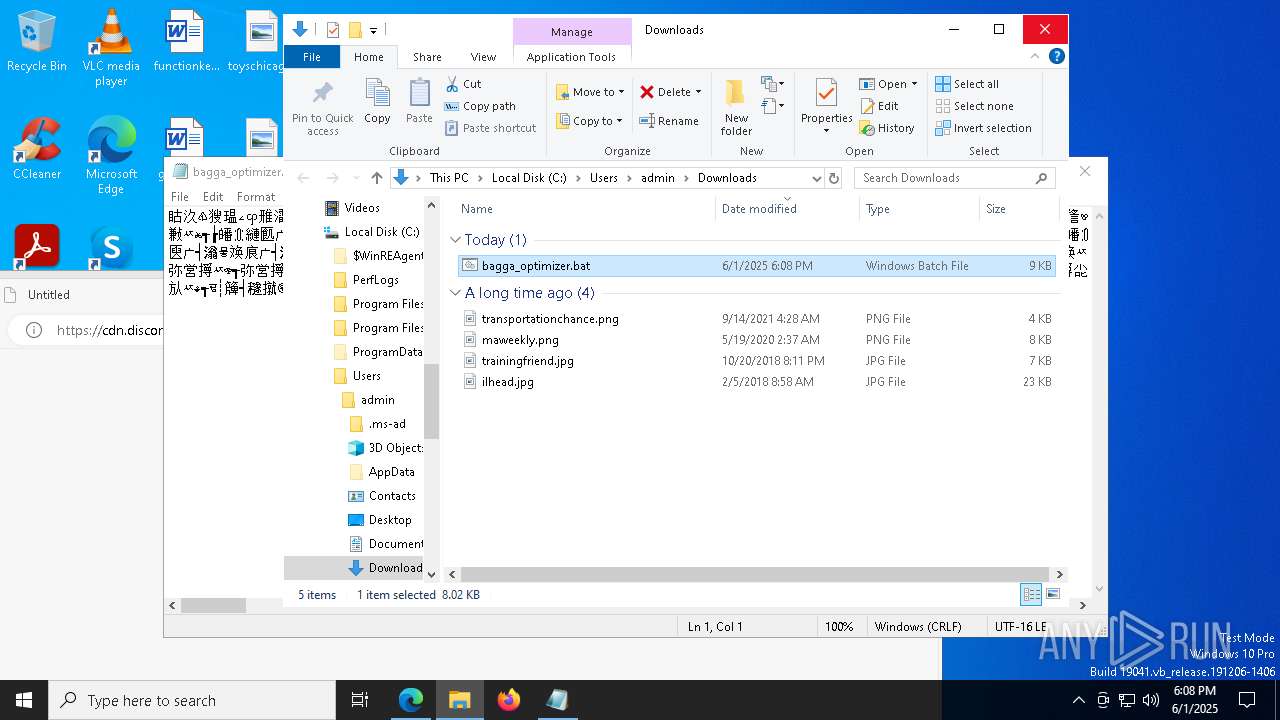
Task: Sort by Size column header
Action: (1018, 209)
